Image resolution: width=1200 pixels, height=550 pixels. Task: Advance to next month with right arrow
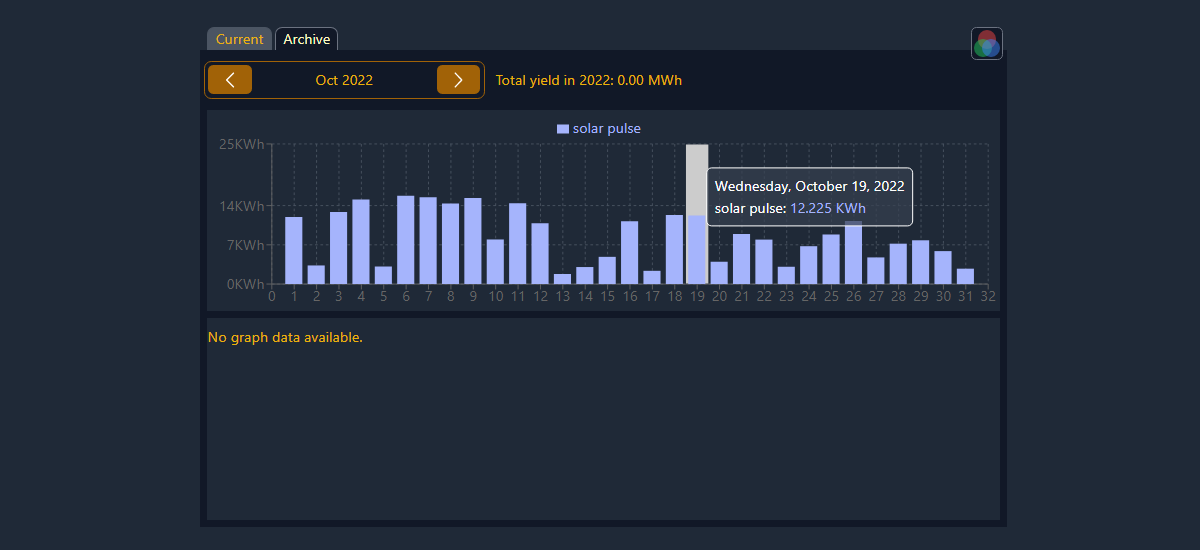coord(458,80)
